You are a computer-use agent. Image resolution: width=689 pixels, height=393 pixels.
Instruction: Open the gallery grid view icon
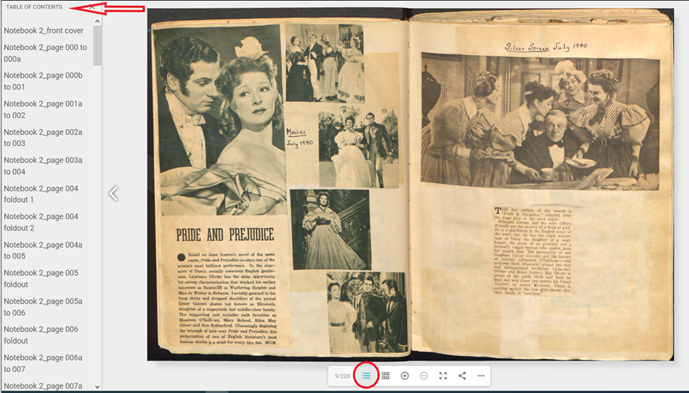[x=385, y=376]
